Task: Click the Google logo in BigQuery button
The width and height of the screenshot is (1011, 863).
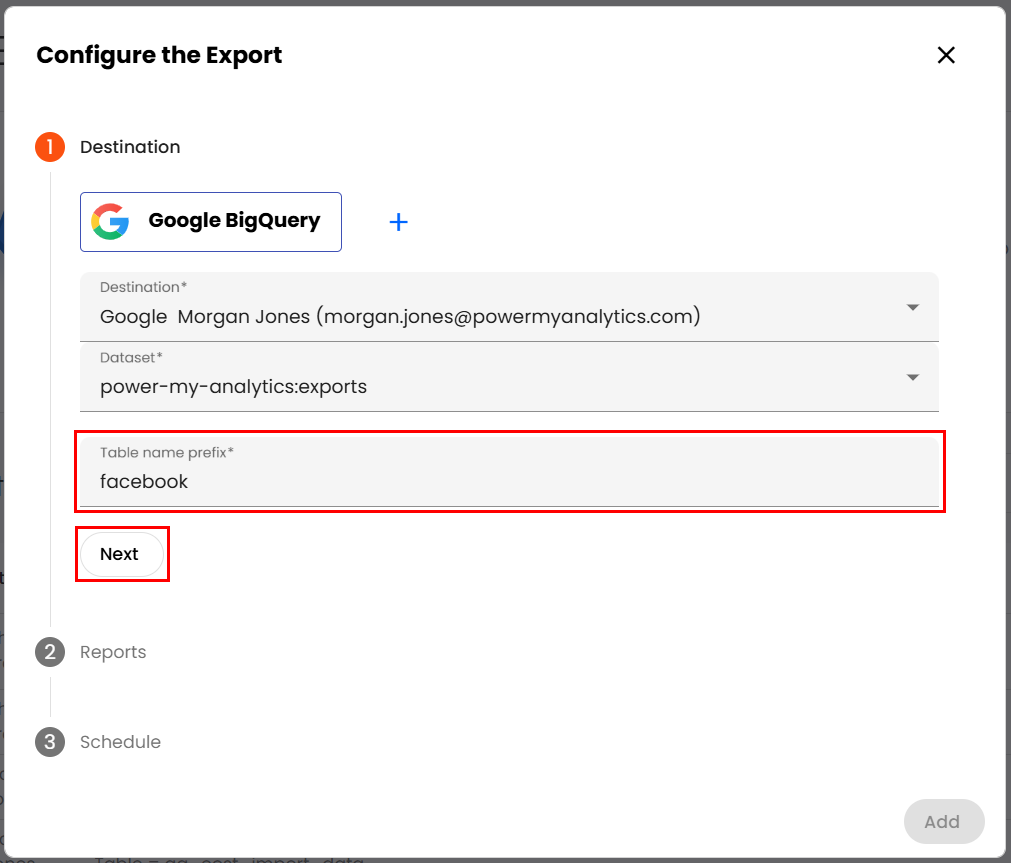Action: coord(110,222)
